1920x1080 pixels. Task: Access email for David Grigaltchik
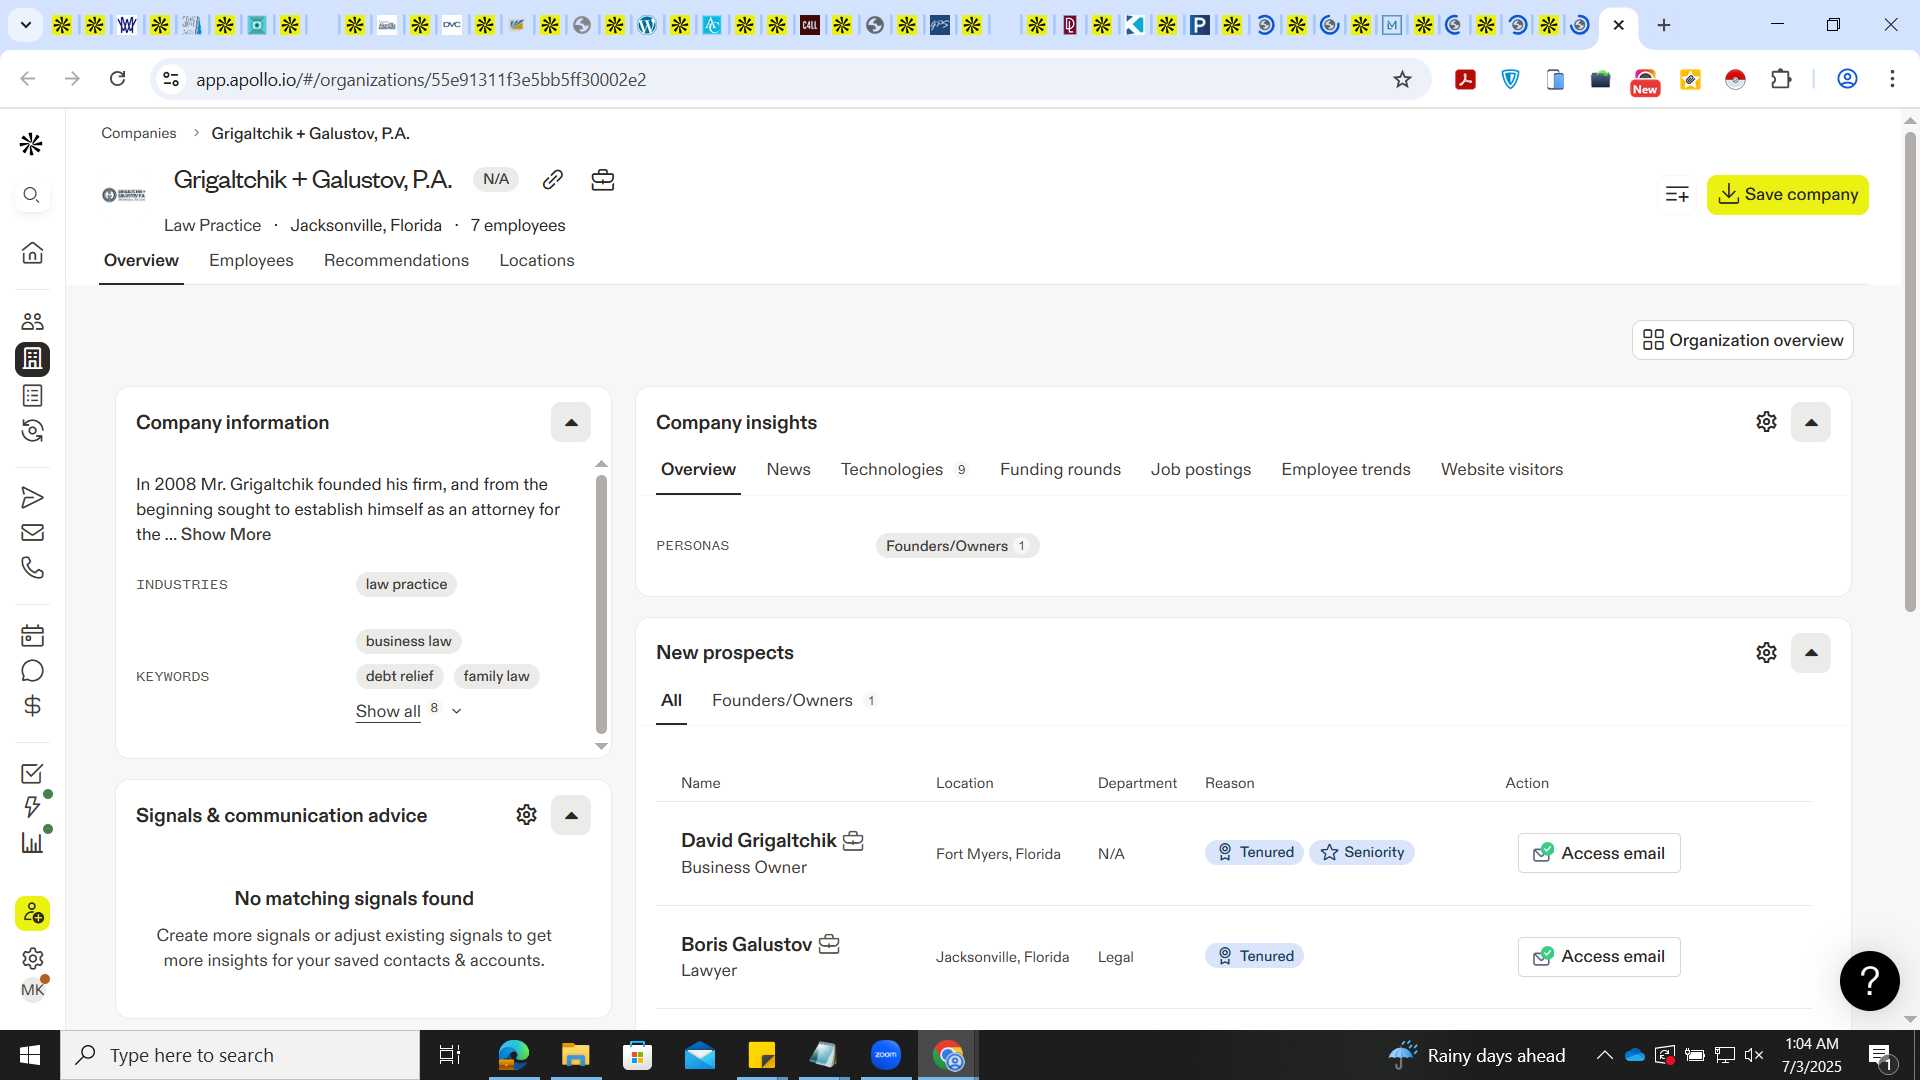tap(1599, 853)
